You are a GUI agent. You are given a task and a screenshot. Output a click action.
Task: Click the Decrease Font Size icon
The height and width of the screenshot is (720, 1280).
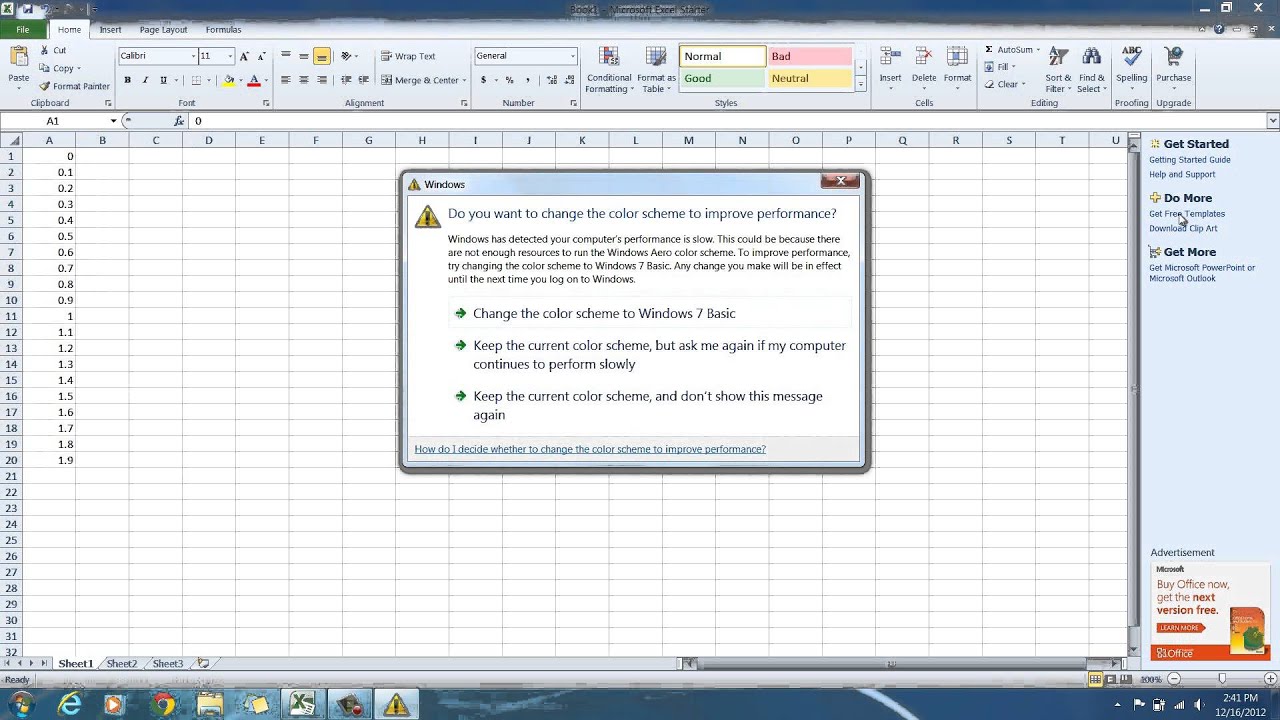pyautogui.click(x=262, y=56)
